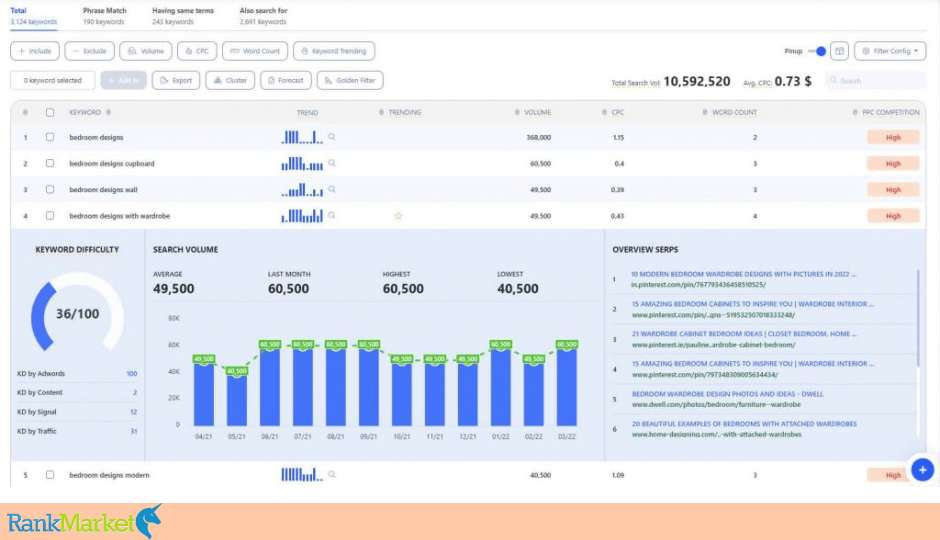Check bedroom designs with wardrobe checkbox
Screen dimensions: 940x540
(x=50, y=216)
